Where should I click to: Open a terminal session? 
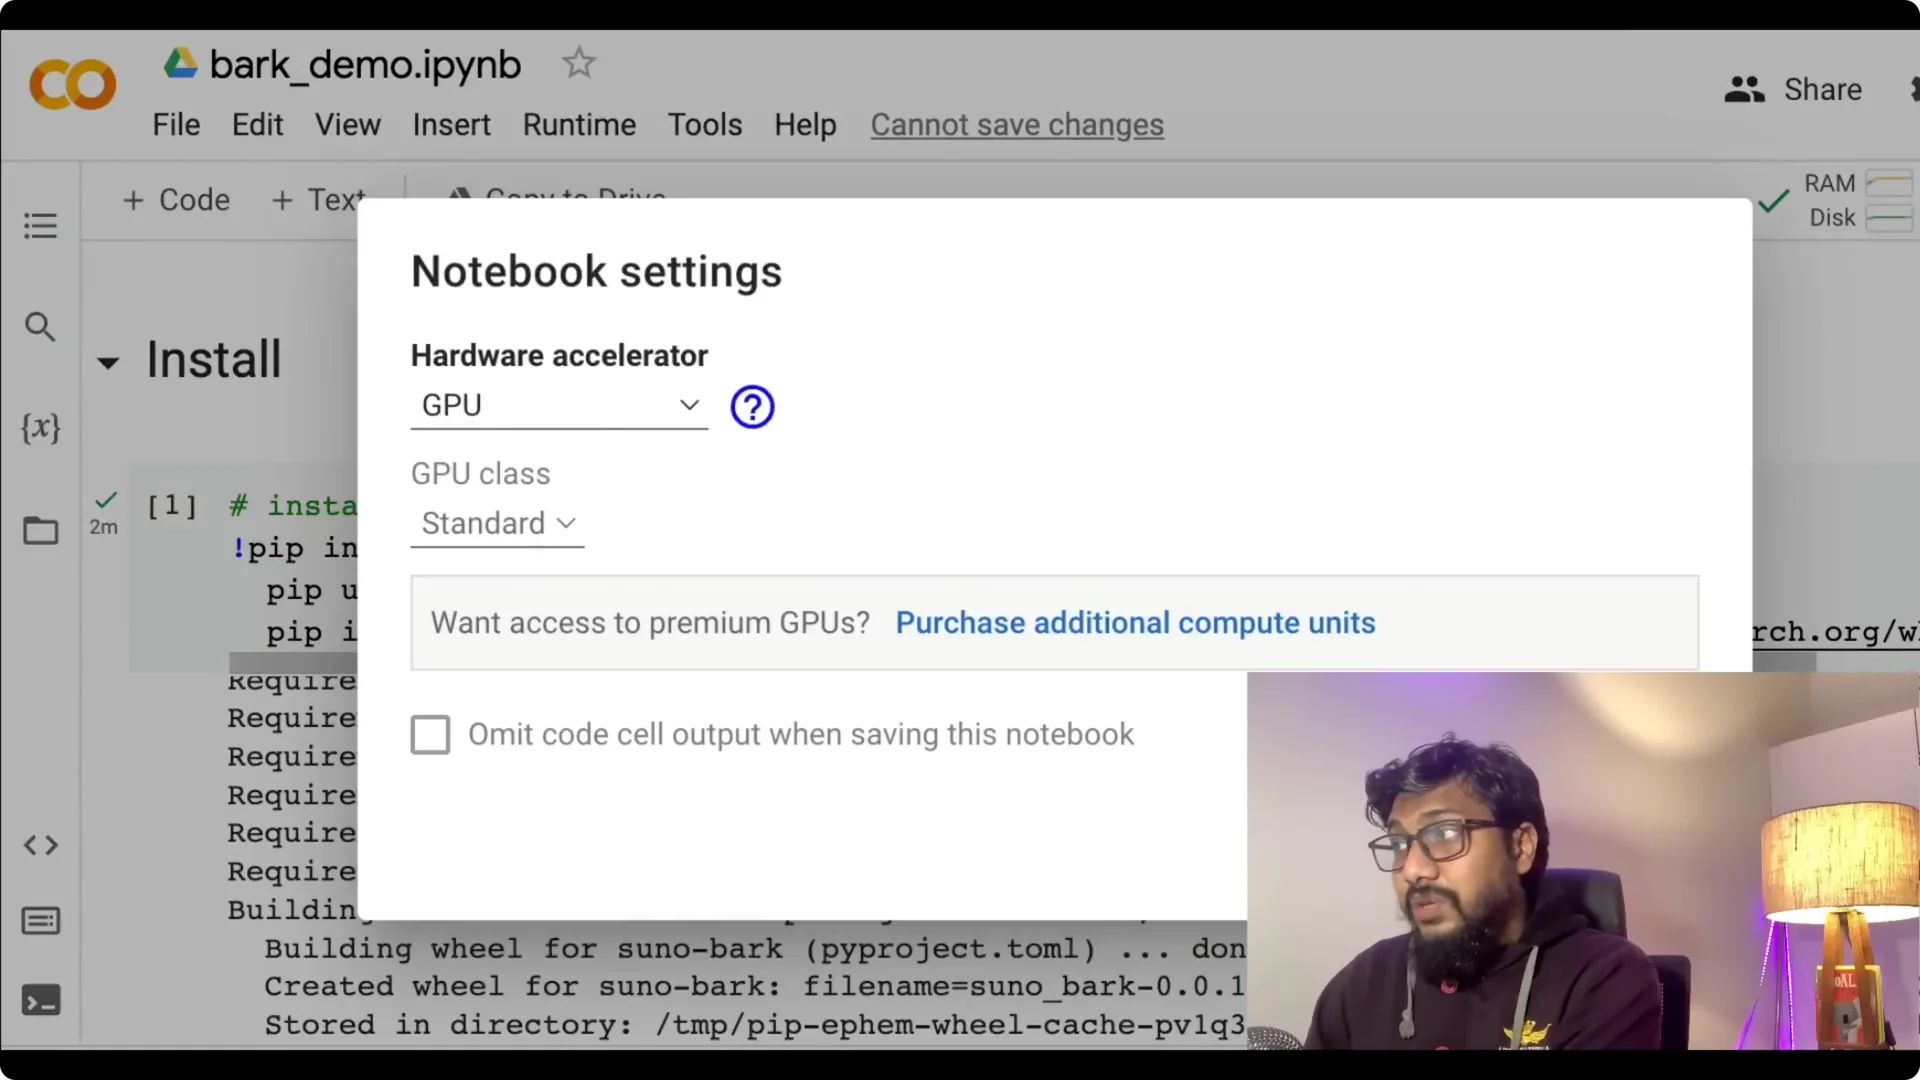(40, 1000)
